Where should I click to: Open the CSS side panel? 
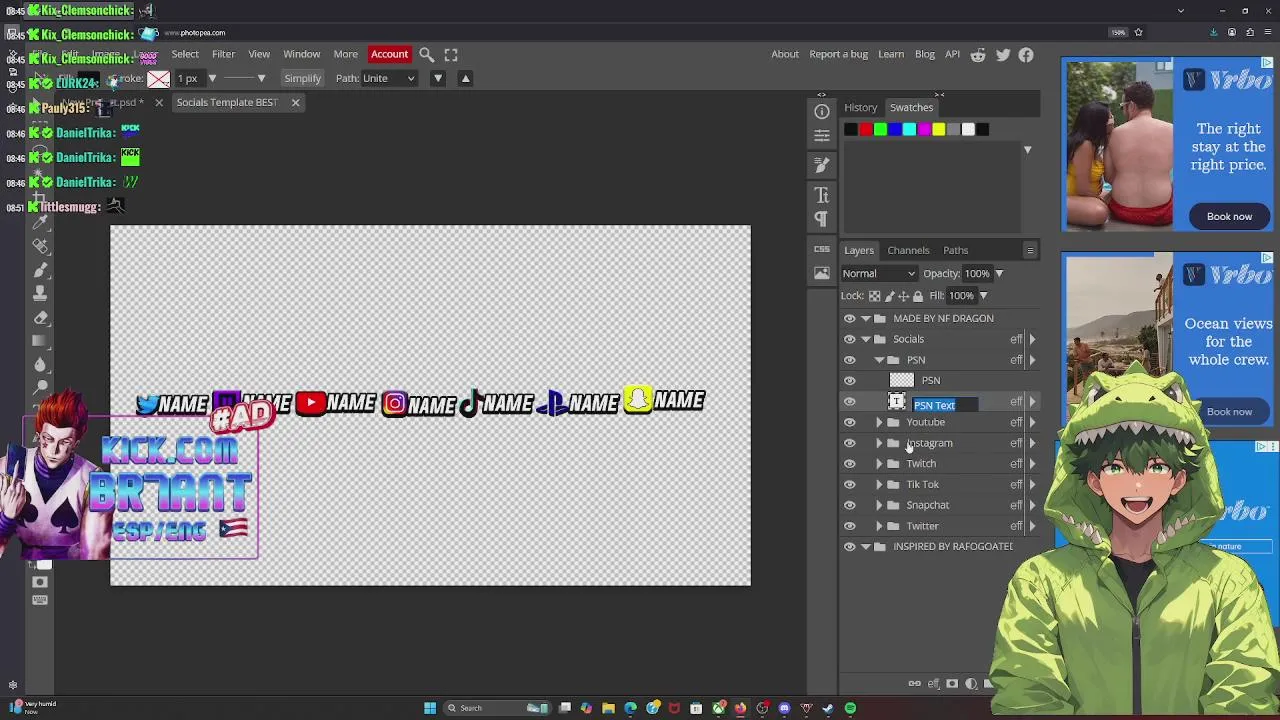click(822, 249)
